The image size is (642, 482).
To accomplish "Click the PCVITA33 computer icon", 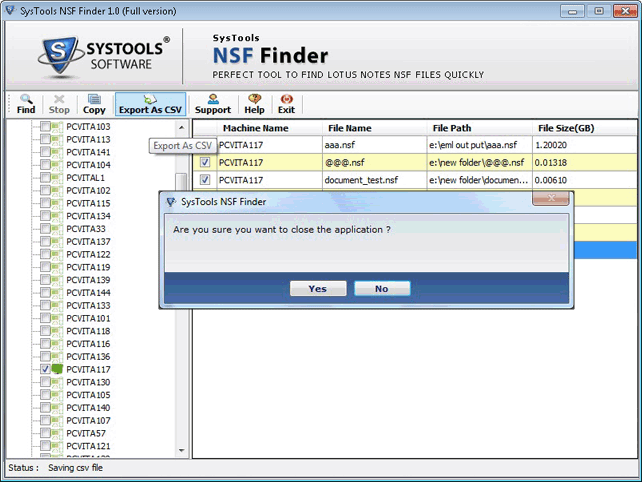I will tap(57, 229).
